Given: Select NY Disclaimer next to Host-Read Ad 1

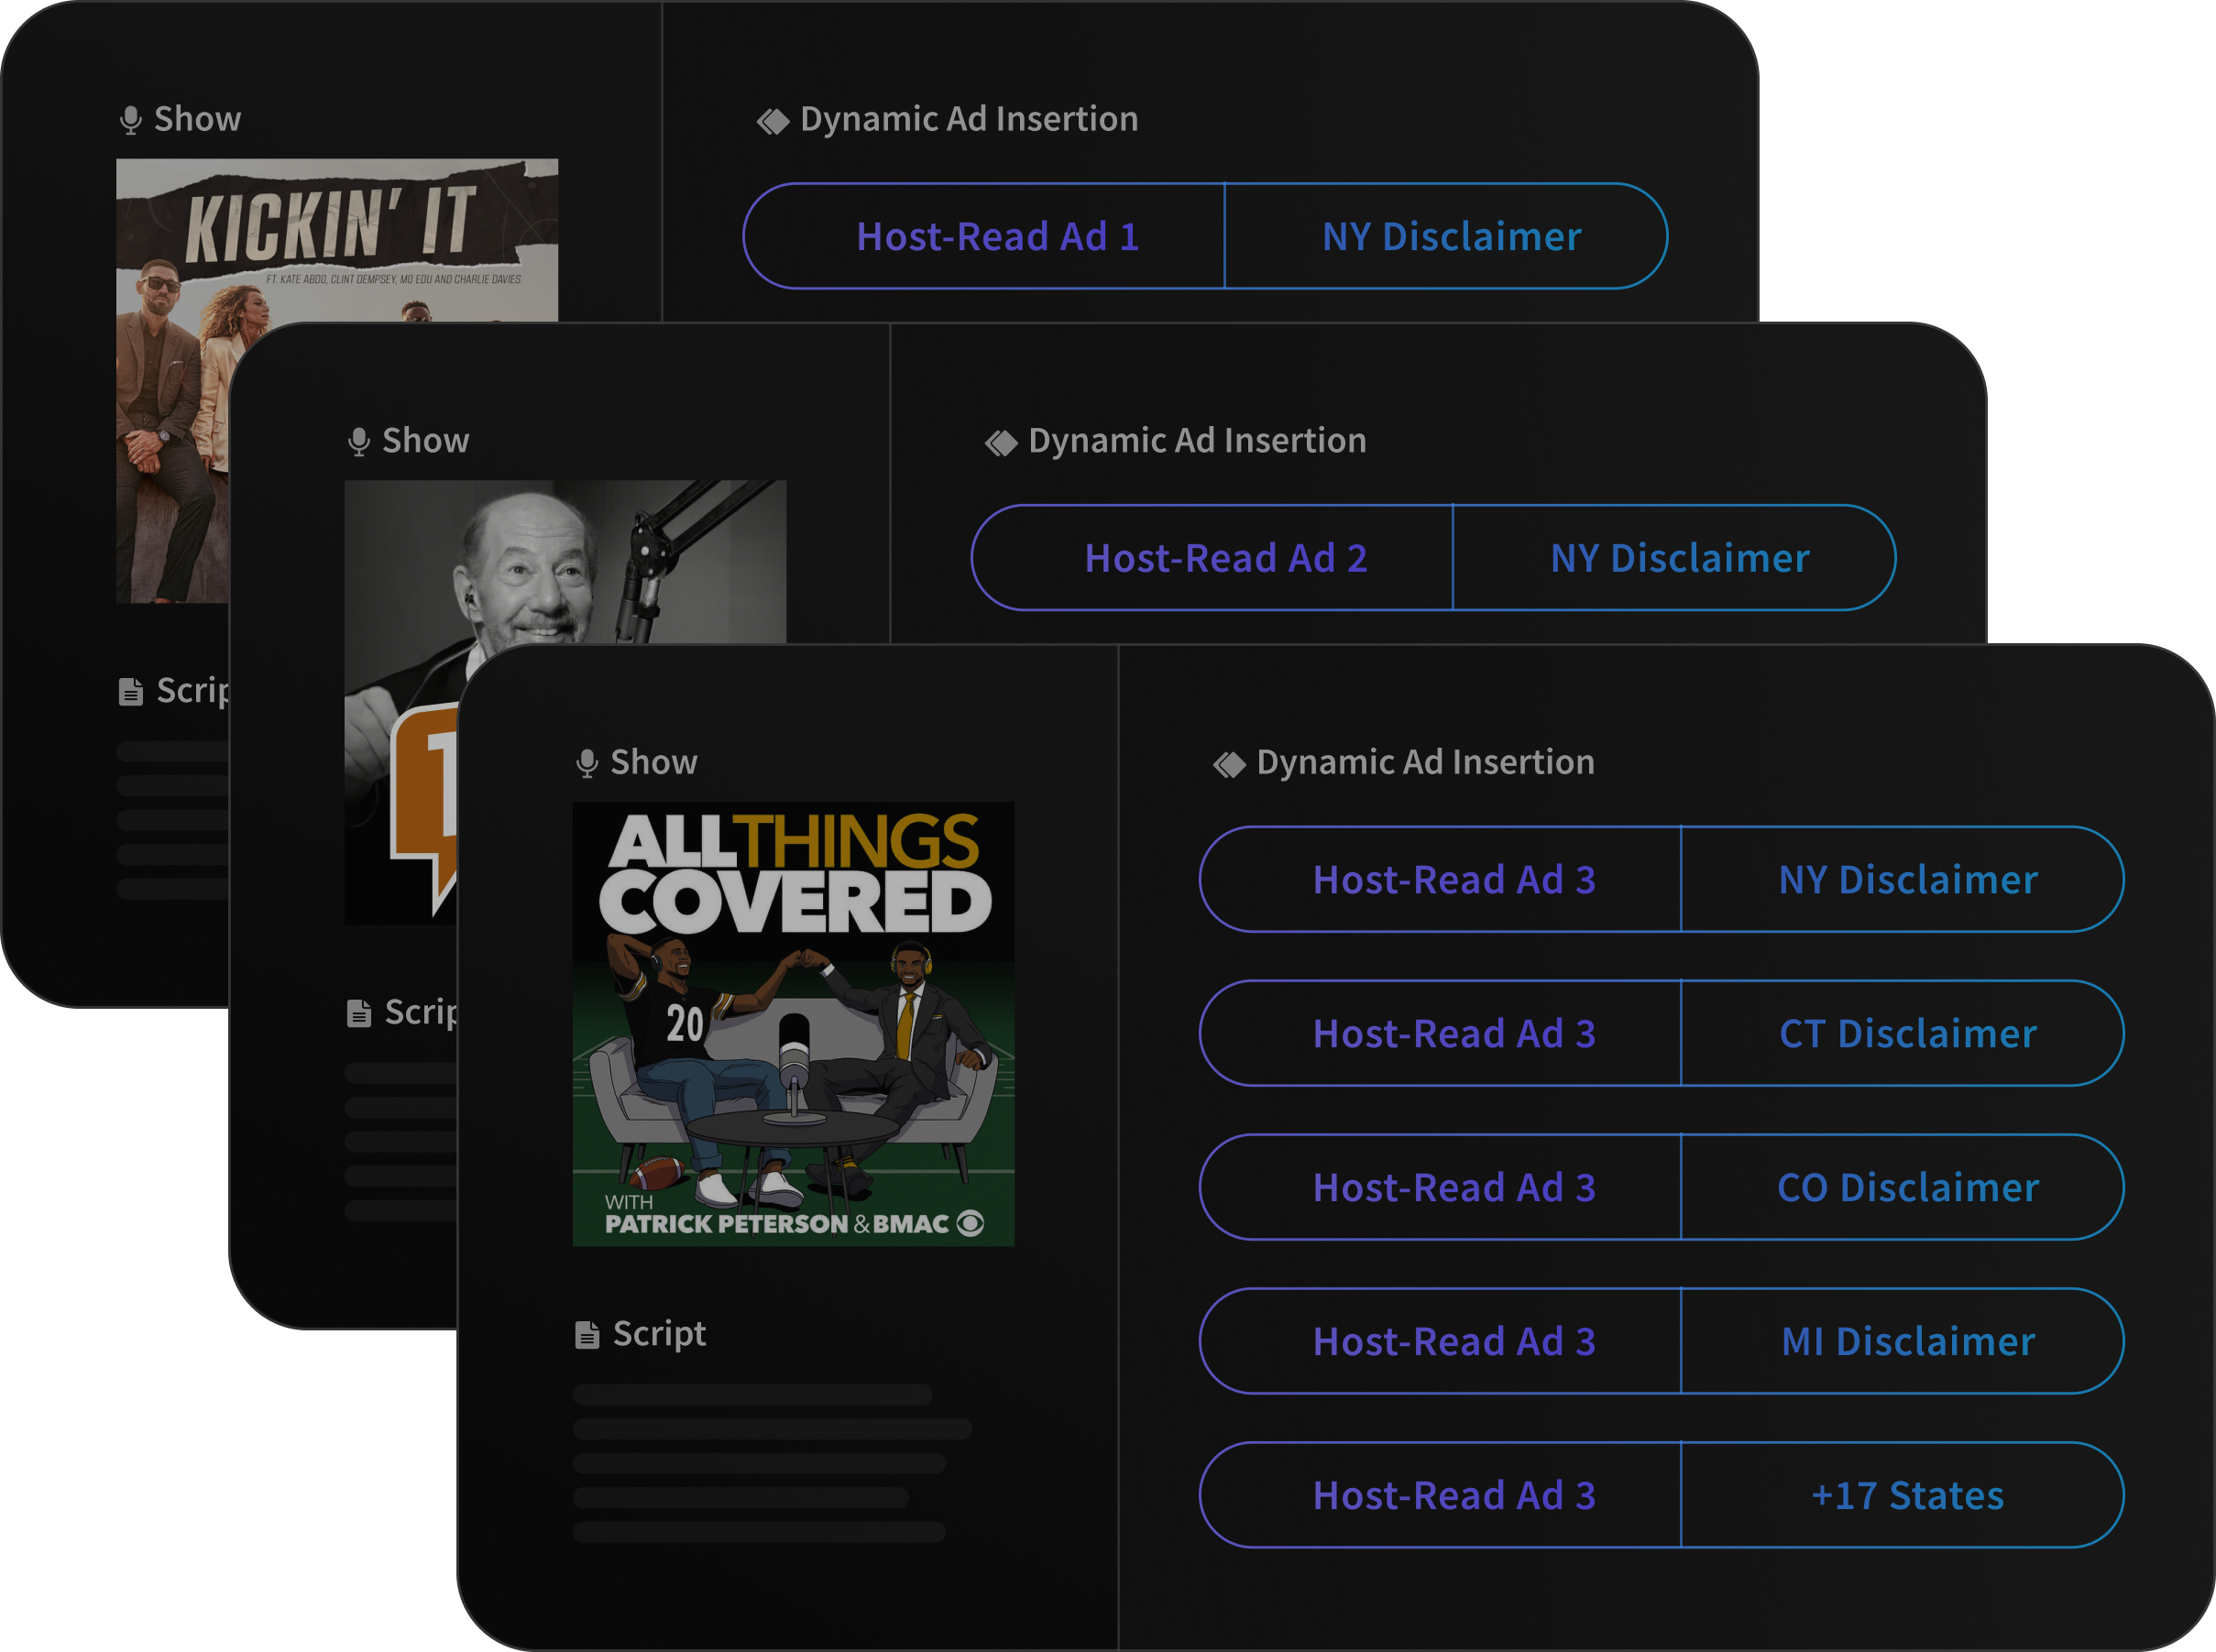Looking at the screenshot, I should (x=1446, y=236).
